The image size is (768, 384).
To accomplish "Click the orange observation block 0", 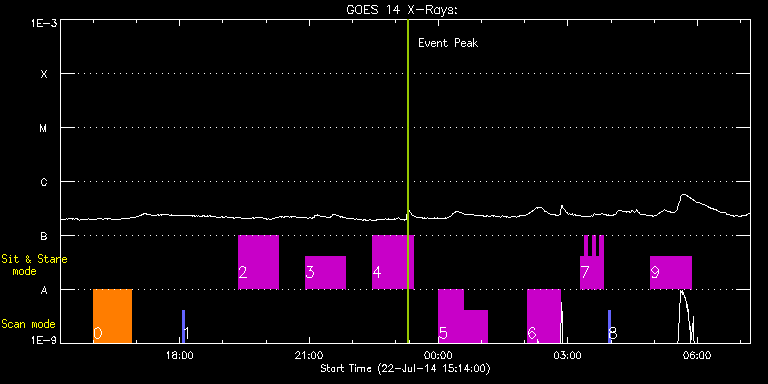I will 113,316.
